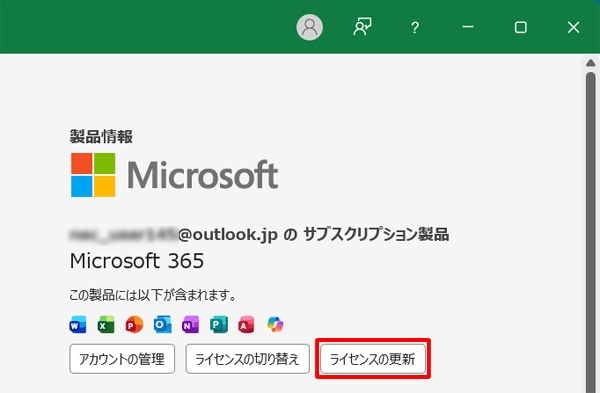600x393 pixels.
Task: Click ライセンスの更新 button
Action: coord(373,359)
